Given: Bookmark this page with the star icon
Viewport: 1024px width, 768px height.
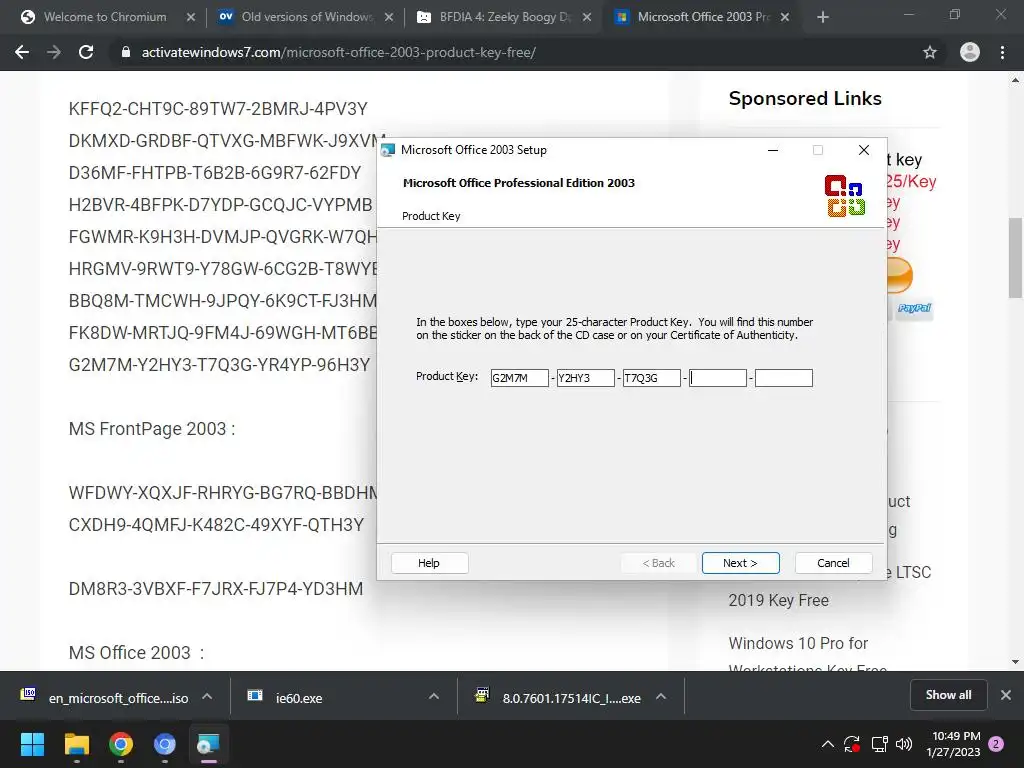Looking at the screenshot, I should (x=930, y=52).
